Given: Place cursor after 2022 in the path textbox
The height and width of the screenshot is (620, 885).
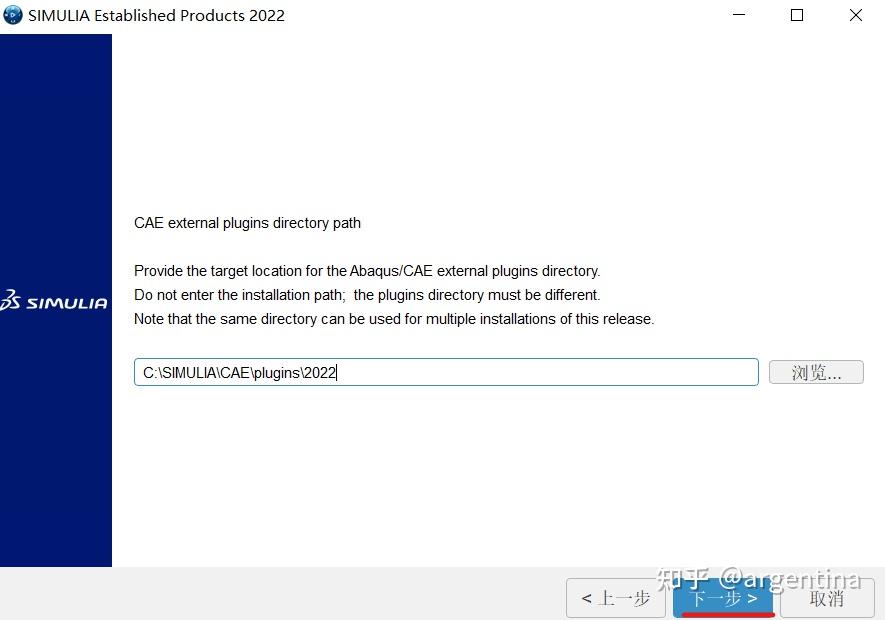Looking at the screenshot, I should tap(337, 371).
